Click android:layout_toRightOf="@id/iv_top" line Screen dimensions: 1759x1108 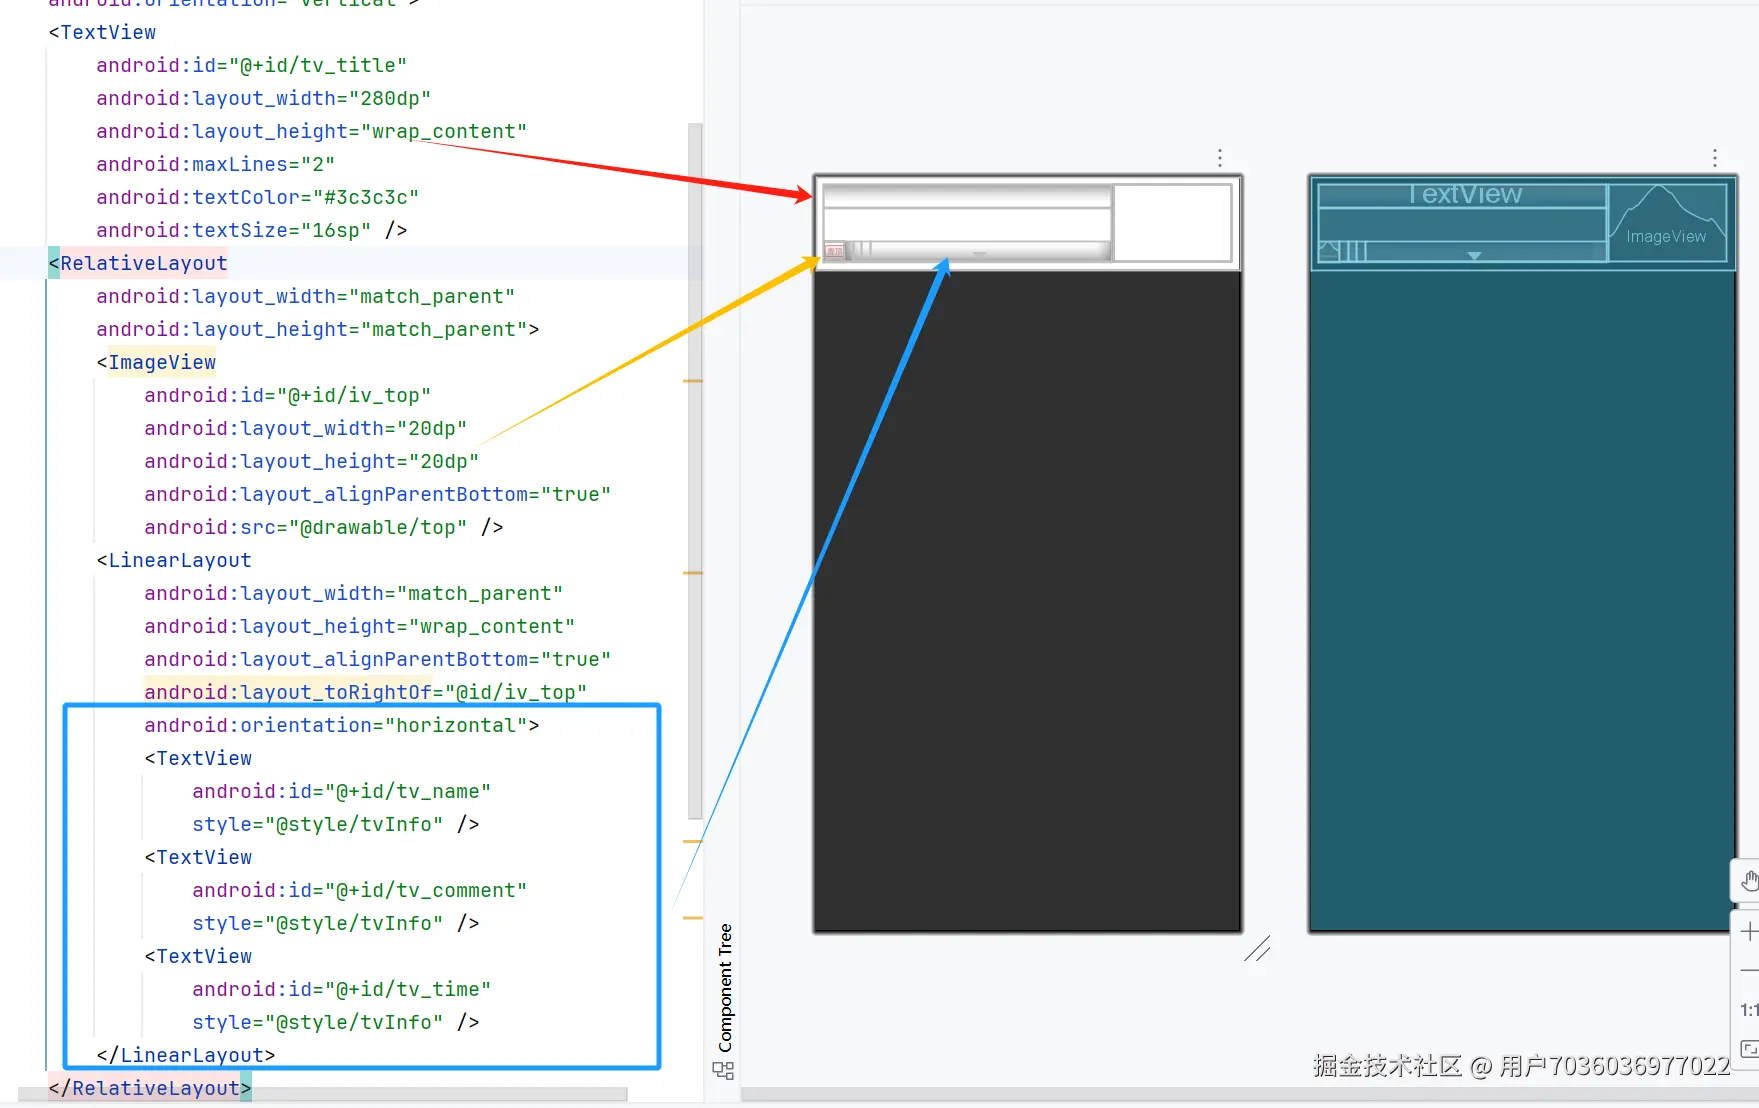pos(366,692)
